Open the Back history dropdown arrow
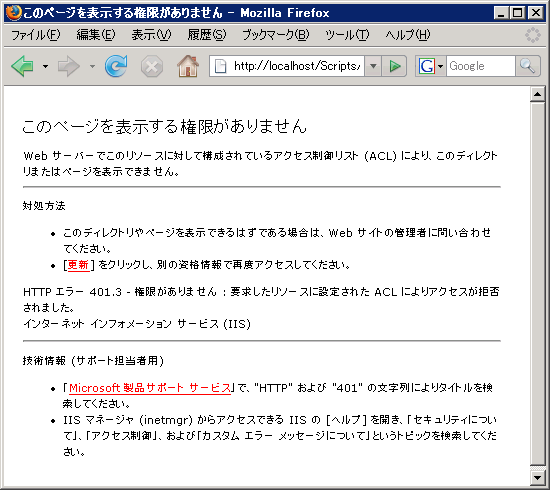Image resolution: width=550 pixels, height=490 pixels. (45, 66)
